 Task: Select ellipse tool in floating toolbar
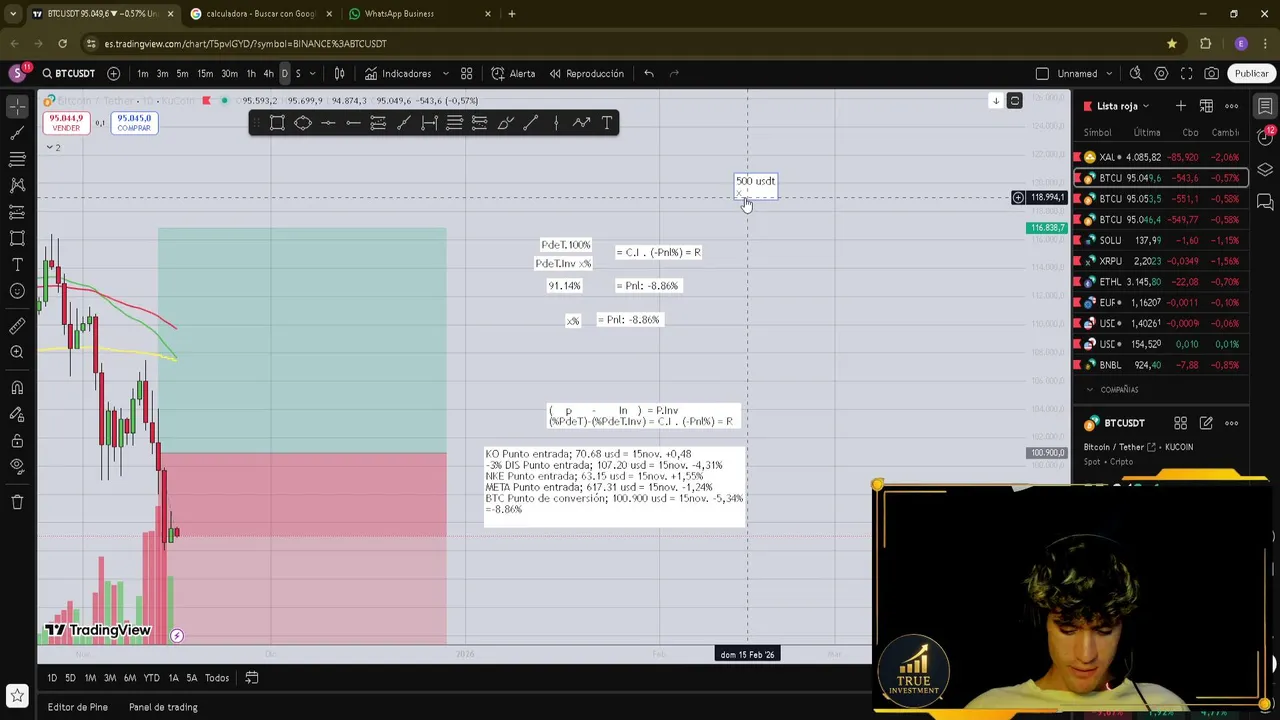(x=303, y=123)
